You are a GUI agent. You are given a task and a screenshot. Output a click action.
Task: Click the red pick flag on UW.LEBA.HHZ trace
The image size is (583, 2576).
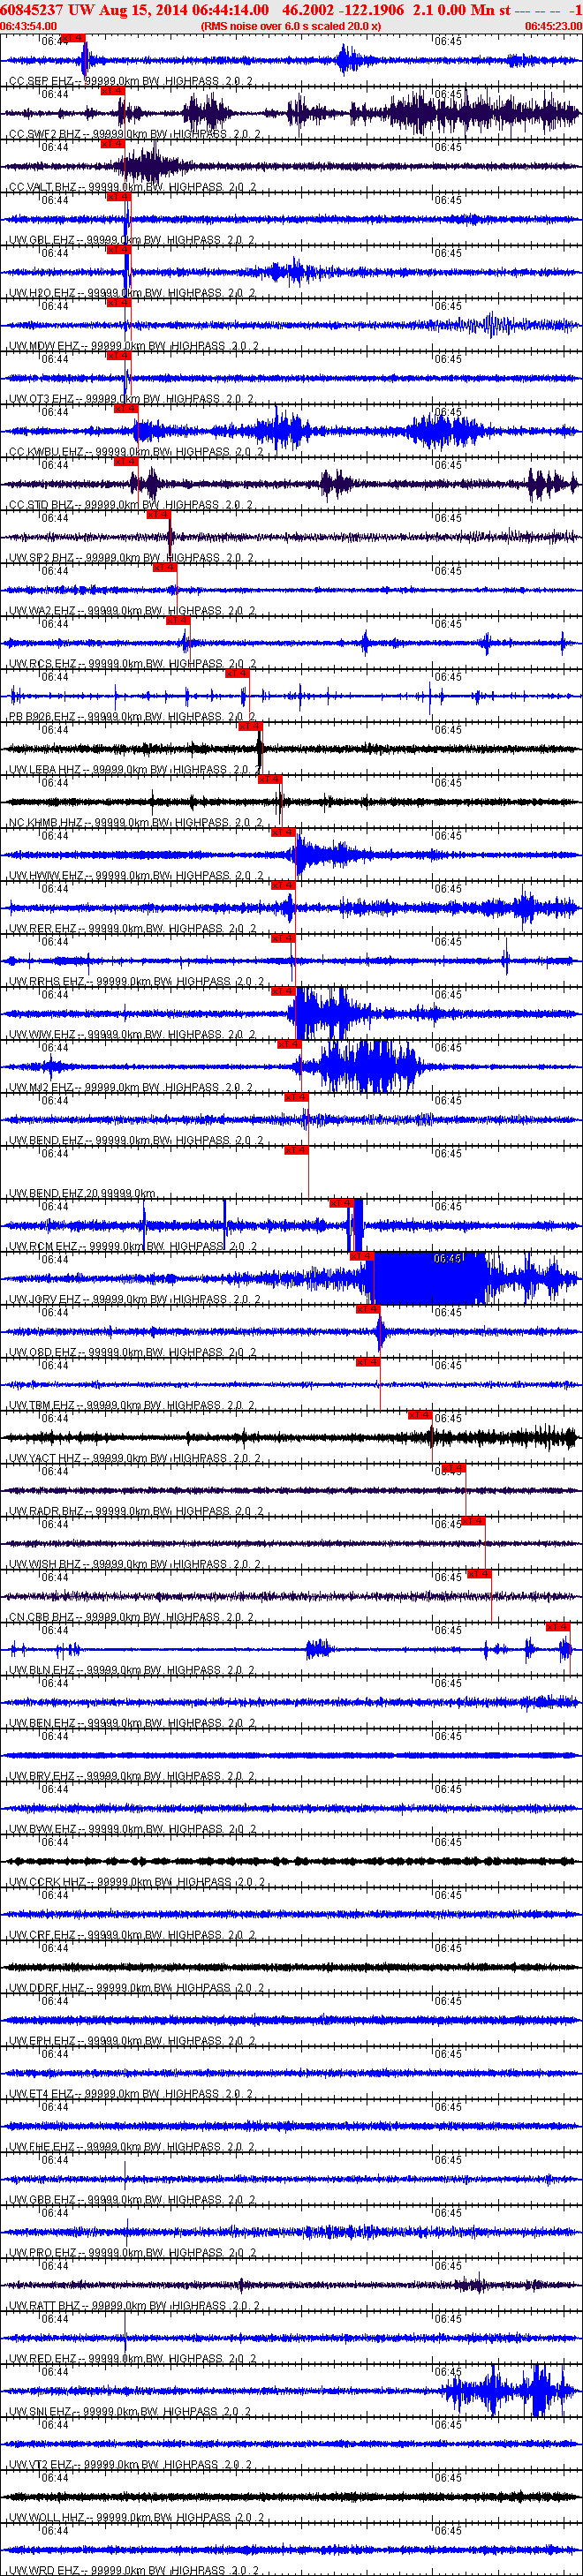pyautogui.click(x=250, y=727)
